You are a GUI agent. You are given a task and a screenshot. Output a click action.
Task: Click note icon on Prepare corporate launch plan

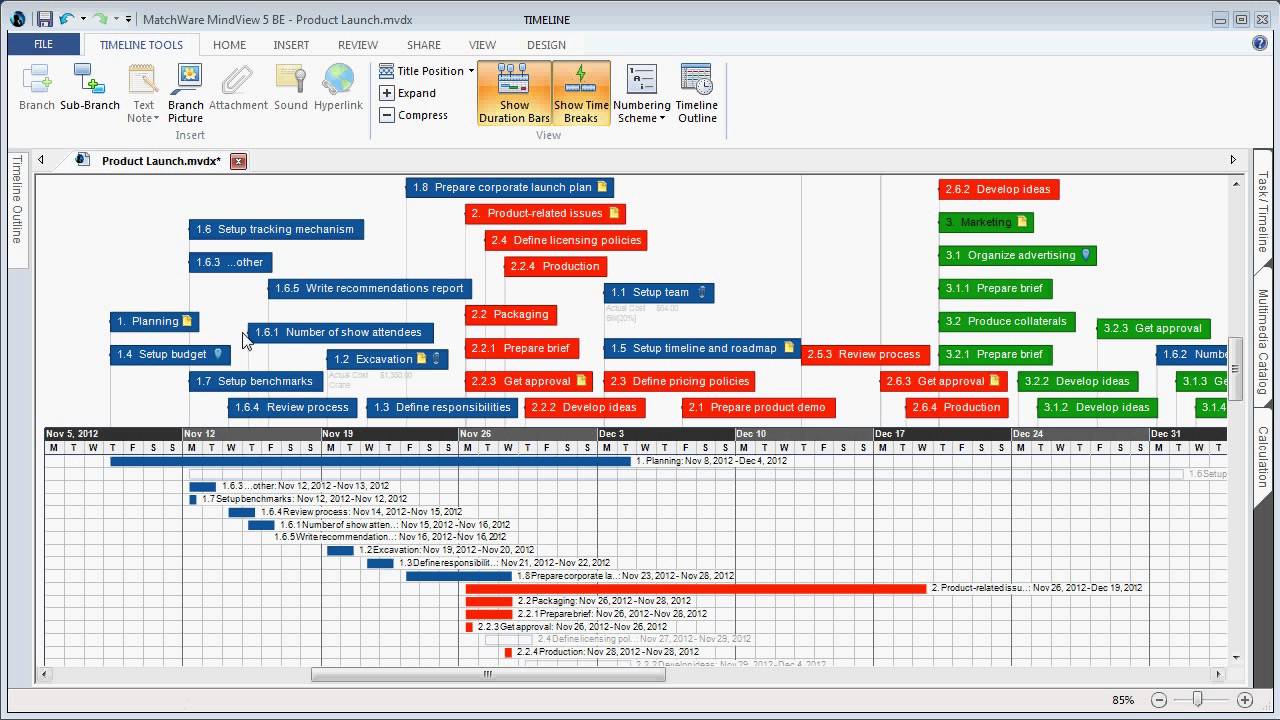(602, 187)
